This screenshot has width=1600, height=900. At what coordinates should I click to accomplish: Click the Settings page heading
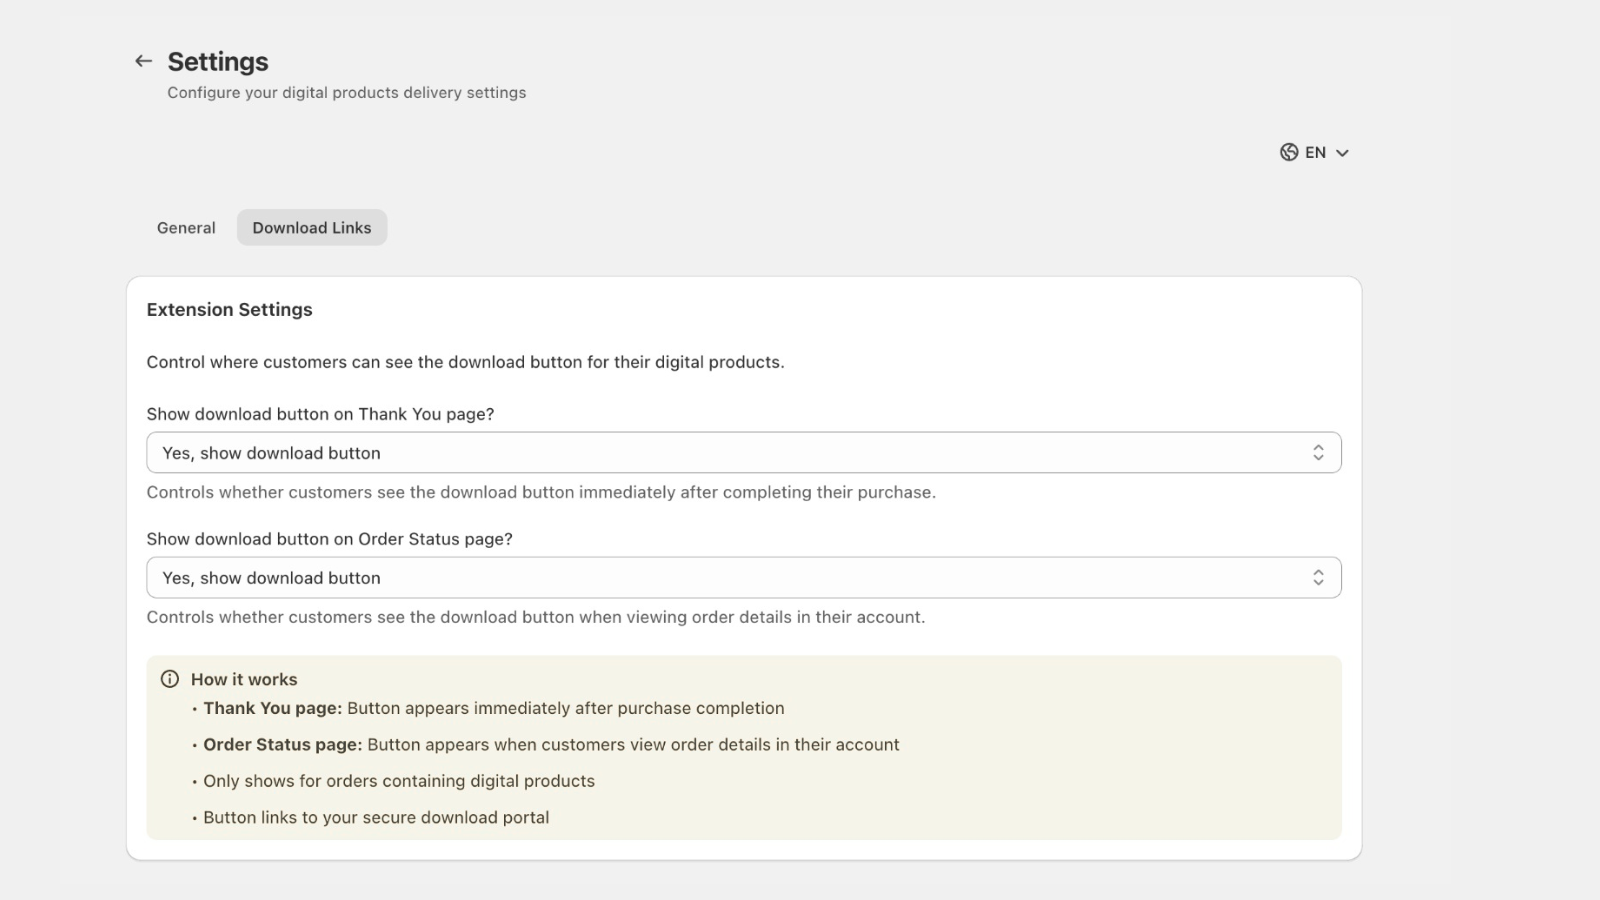click(x=218, y=62)
